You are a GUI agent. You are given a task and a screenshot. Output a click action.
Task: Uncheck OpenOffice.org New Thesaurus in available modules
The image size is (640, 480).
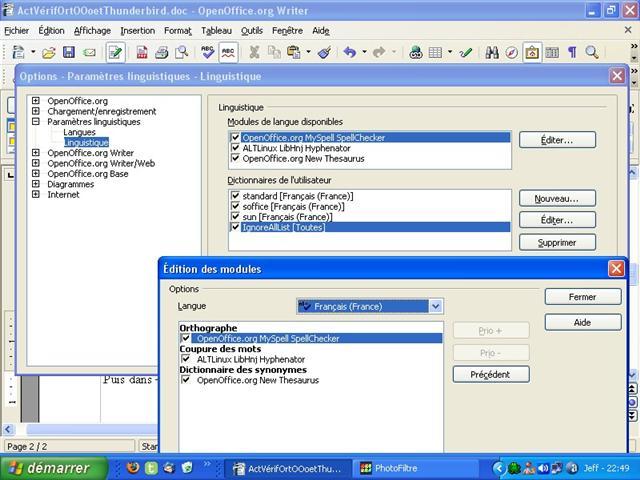[x=235, y=158]
